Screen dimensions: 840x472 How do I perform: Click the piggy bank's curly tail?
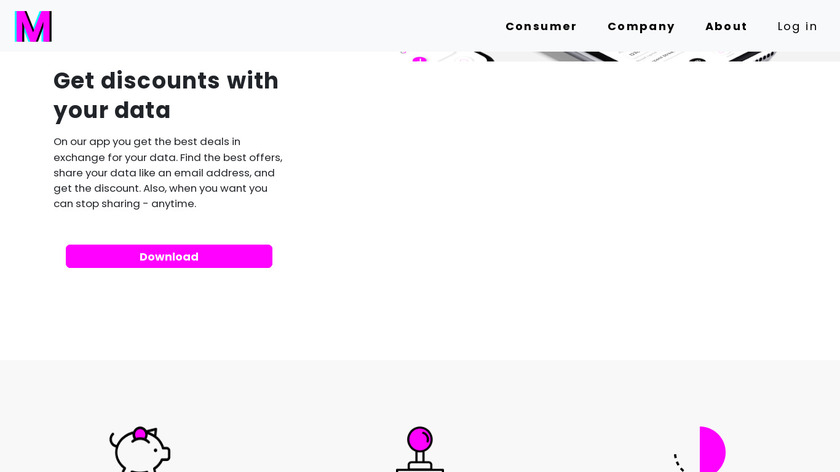coord(113,439)
